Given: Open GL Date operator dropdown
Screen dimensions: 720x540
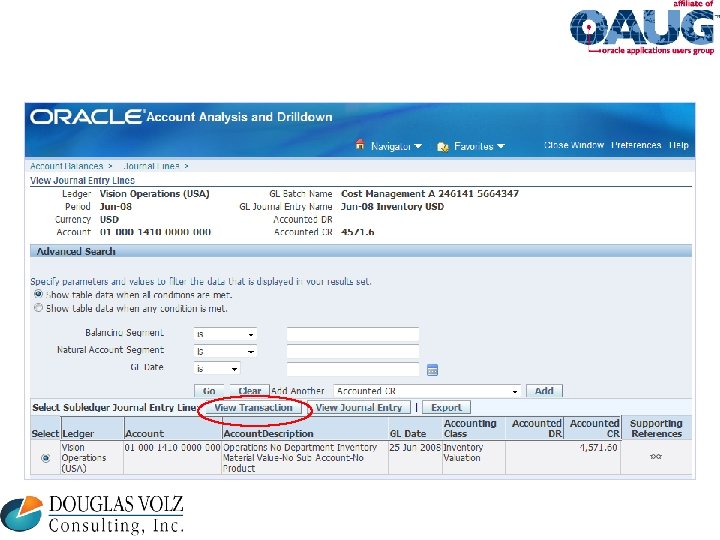Looking at the screenshot, I should 217,369.
